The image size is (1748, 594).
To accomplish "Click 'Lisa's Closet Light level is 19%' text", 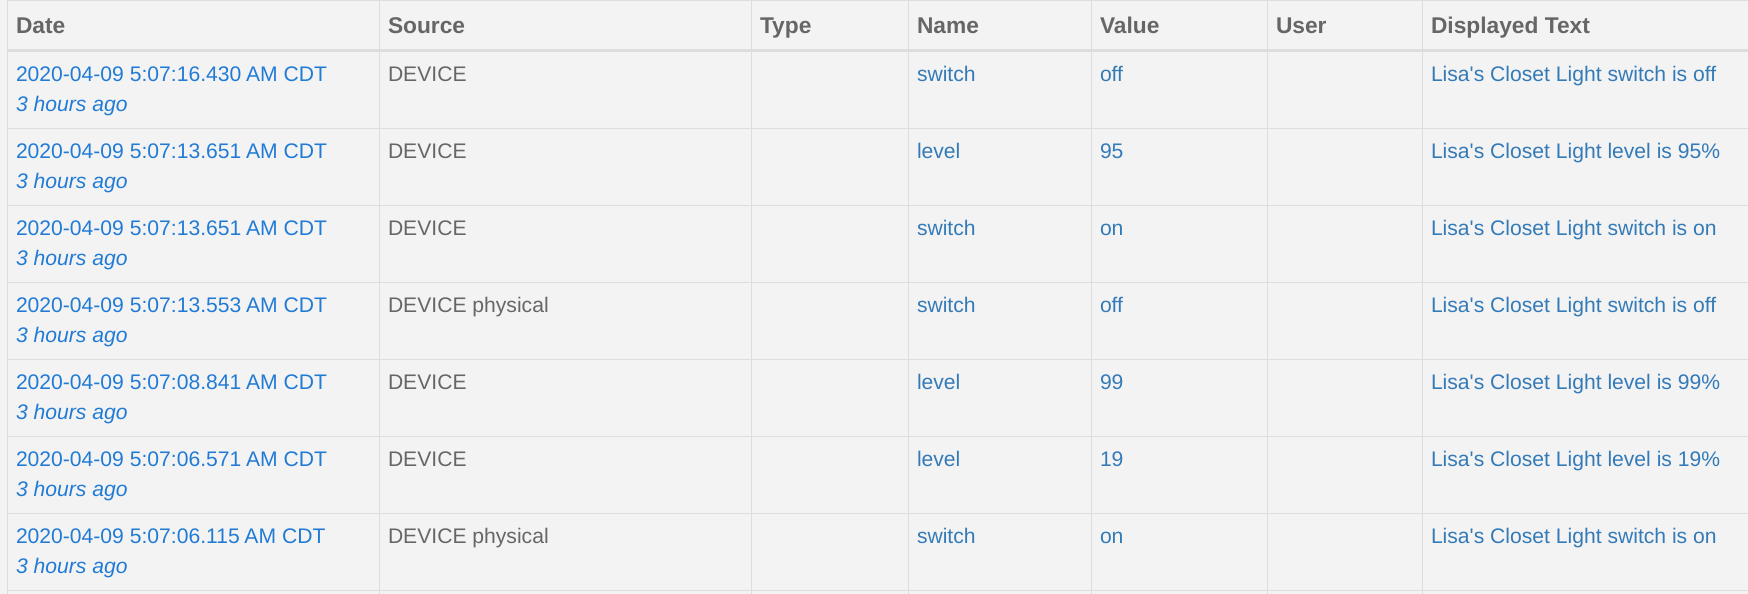I will [x=1575, y=459].
